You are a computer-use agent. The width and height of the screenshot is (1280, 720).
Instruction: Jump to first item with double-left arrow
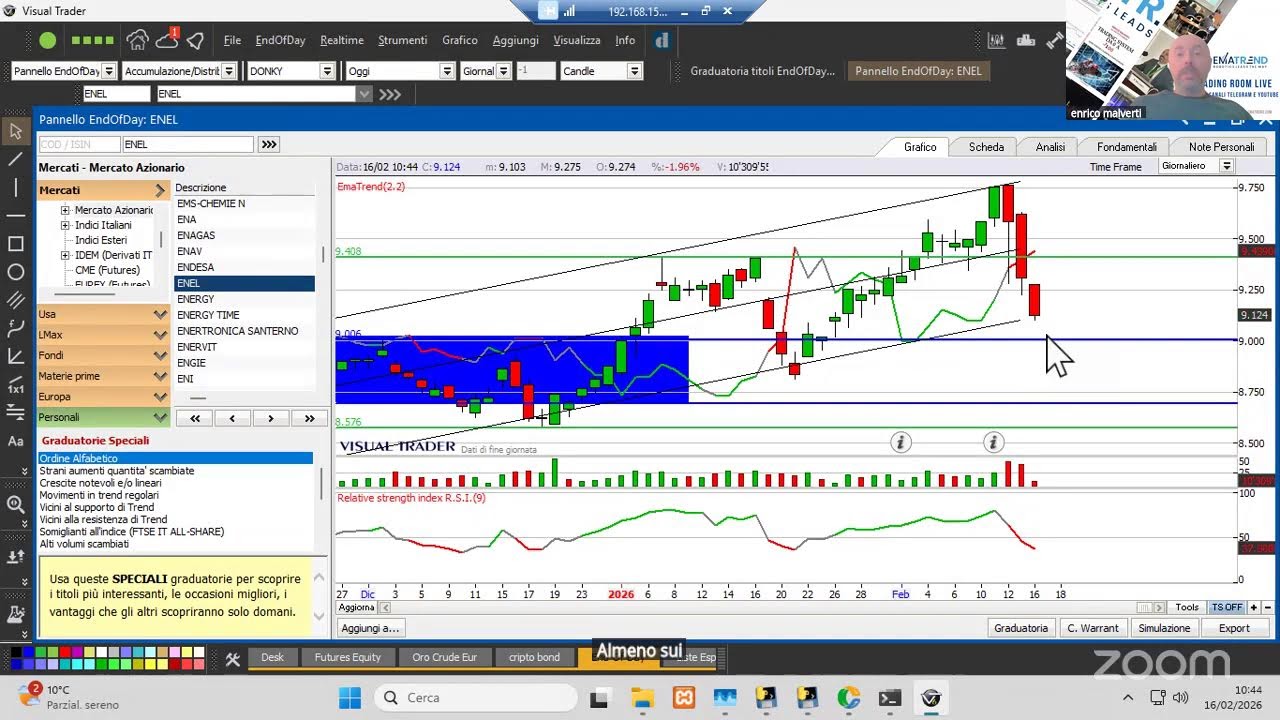tap(195, 418)
